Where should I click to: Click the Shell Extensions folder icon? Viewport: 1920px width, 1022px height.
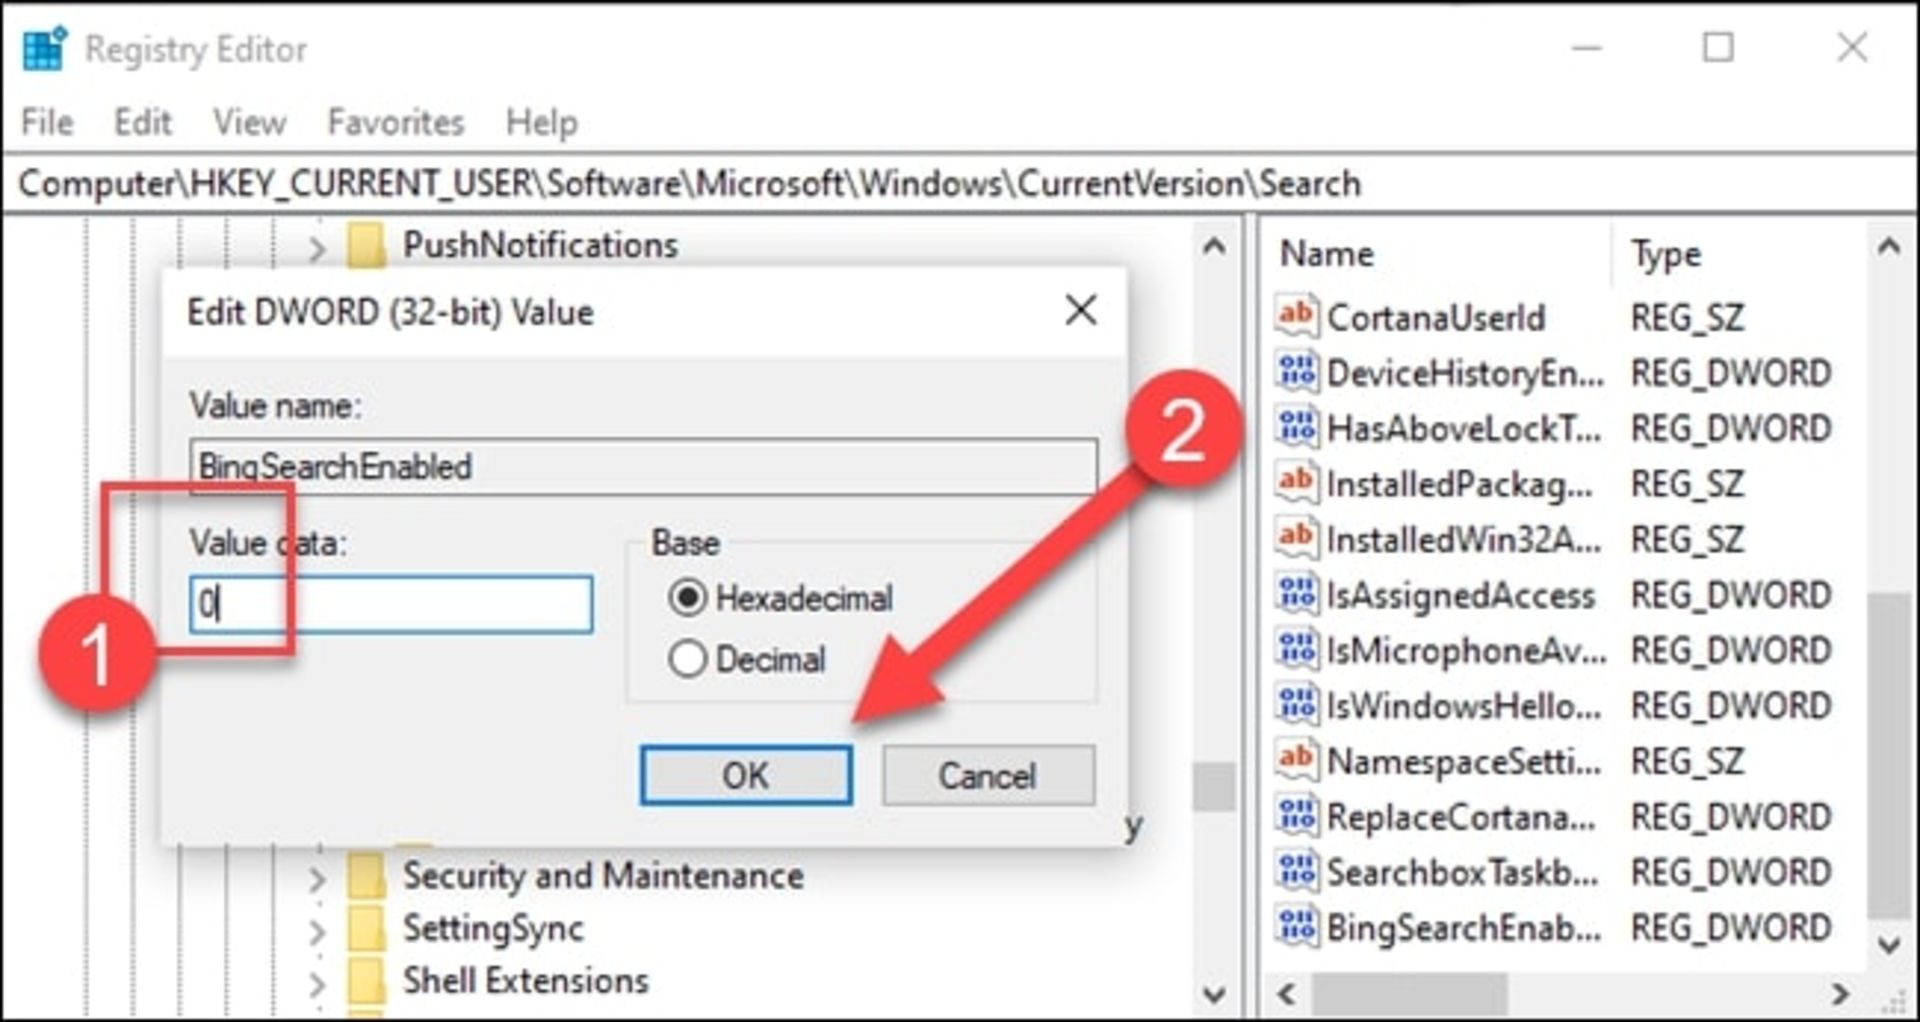[366, 981]
